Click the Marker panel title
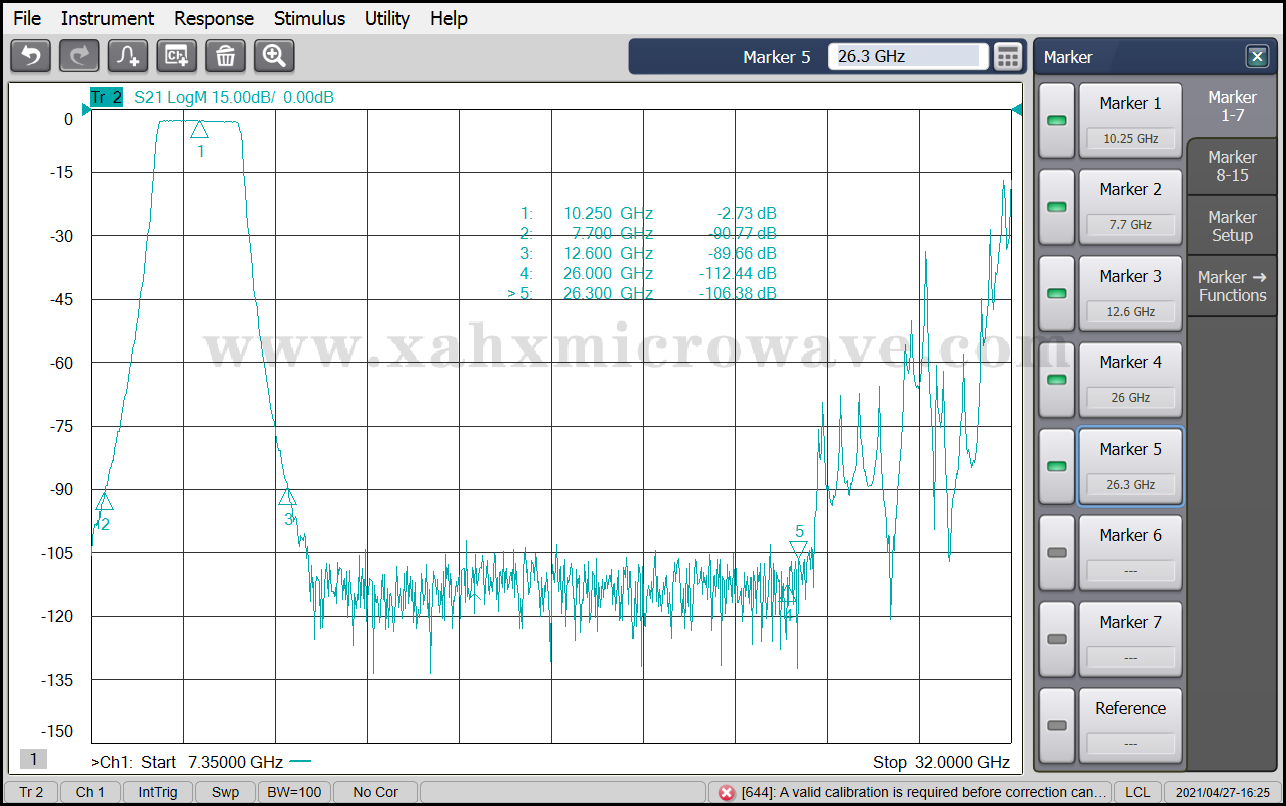Viewport: 1286px width, 806px height. [1068, 57]
